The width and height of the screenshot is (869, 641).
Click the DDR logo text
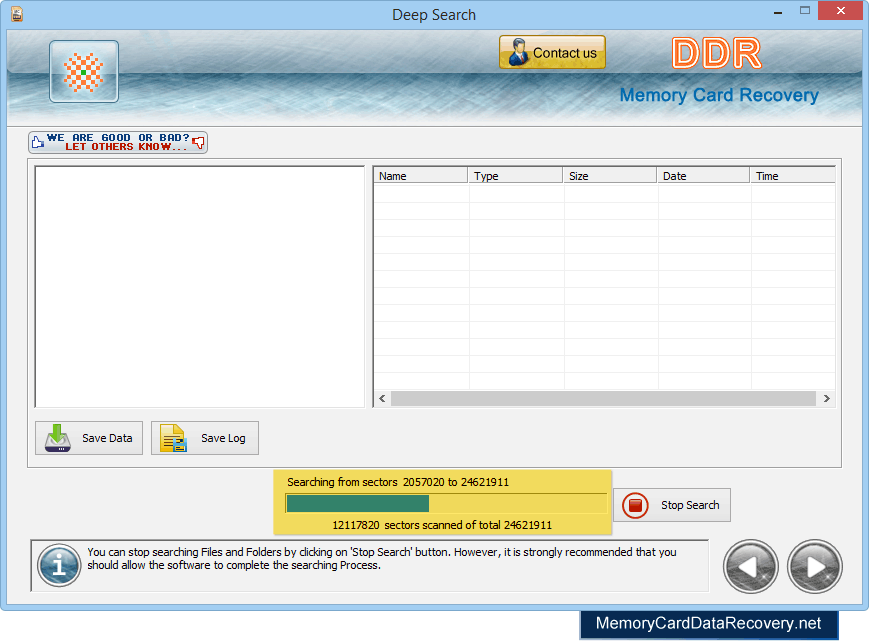point(717,54)
